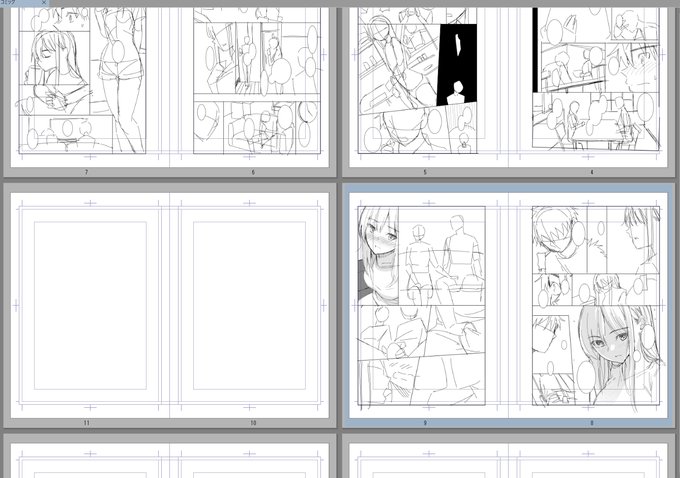Image resolution: width=680 pixels, height=478 pixels.
Task: Click page number label 9
Action: 425,423
